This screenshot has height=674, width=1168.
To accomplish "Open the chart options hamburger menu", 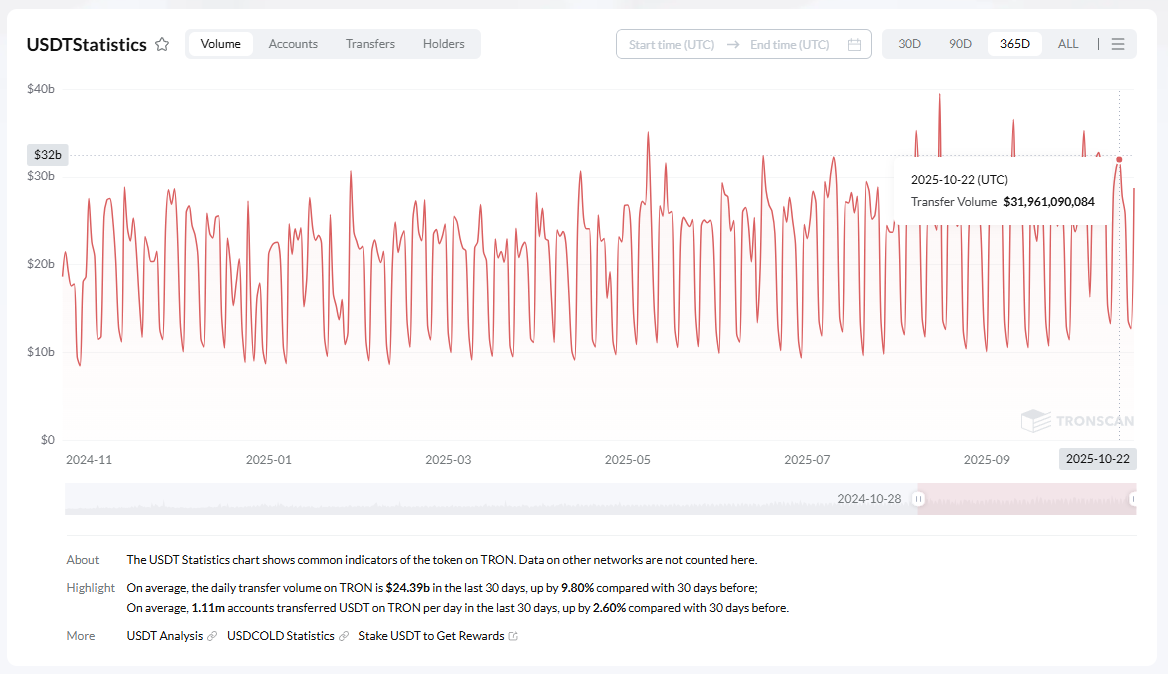I will tap(1118, 44).
